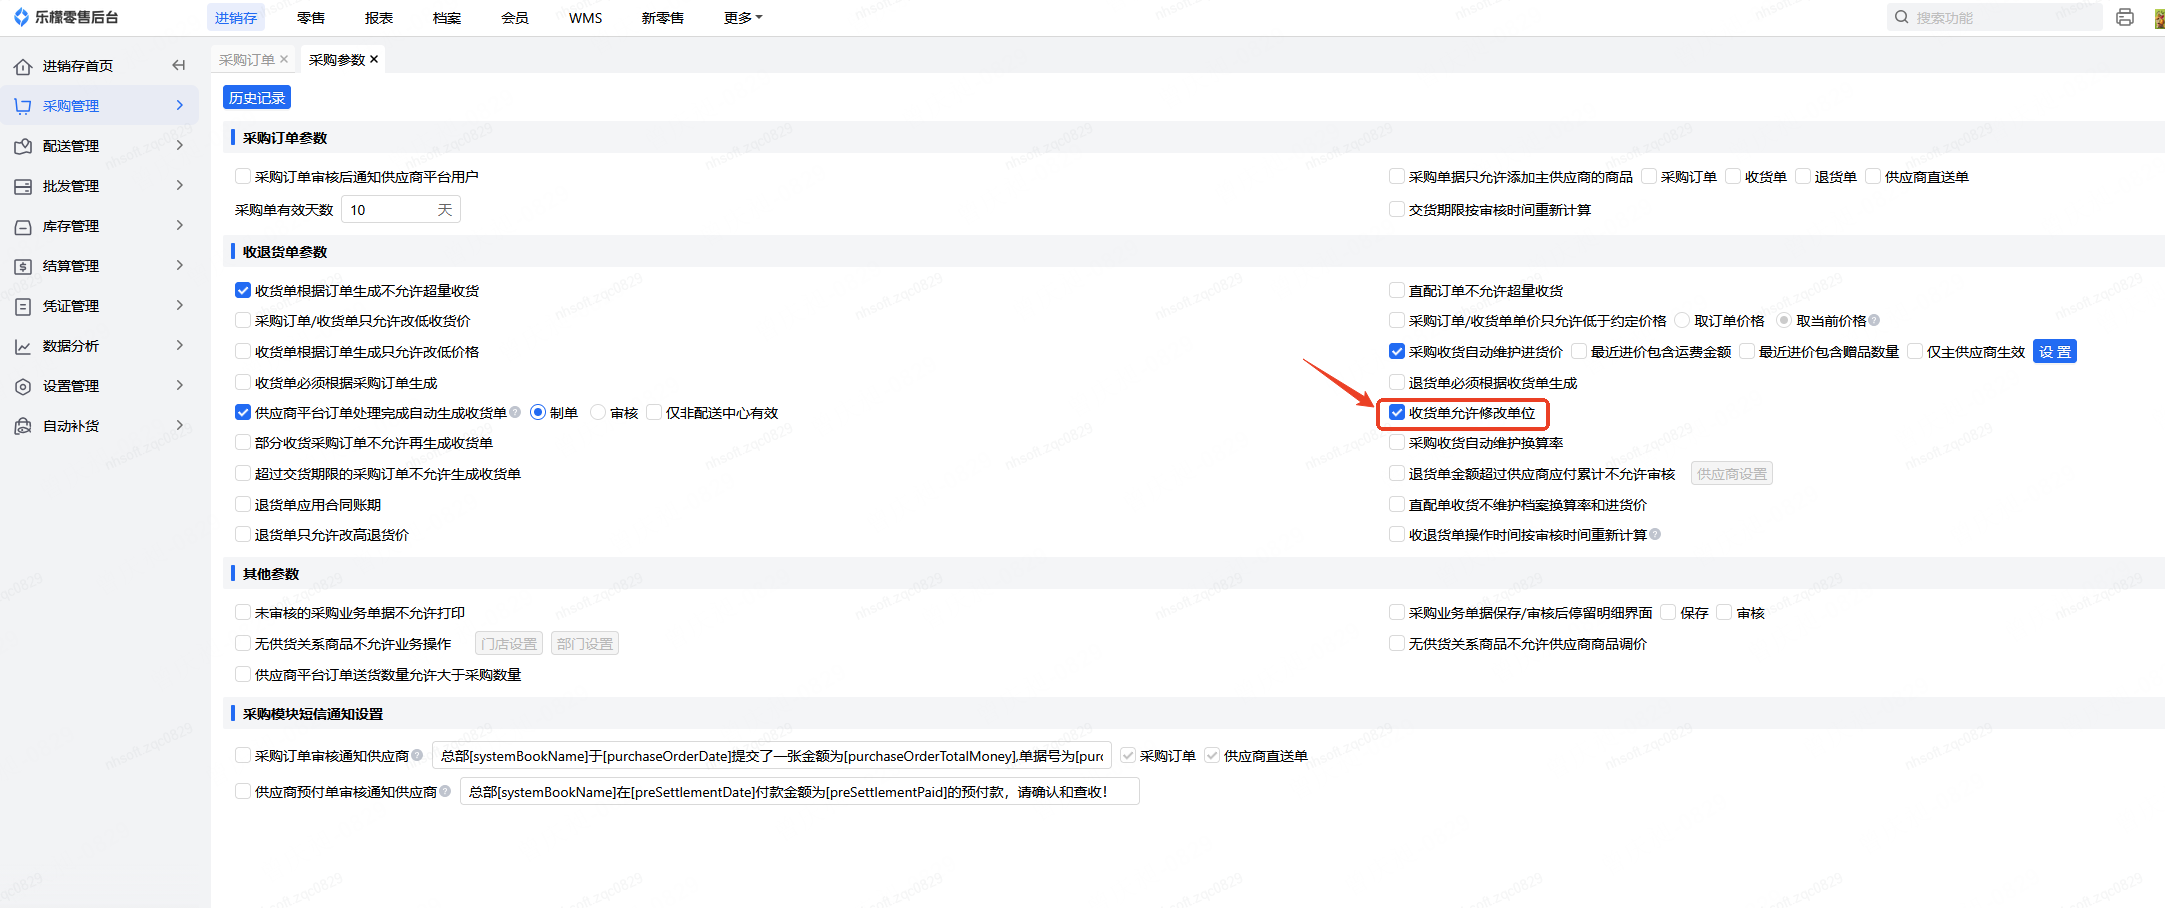Click the 历史记录 button
The image size is (2165, 908).
(x=257, y=98)
